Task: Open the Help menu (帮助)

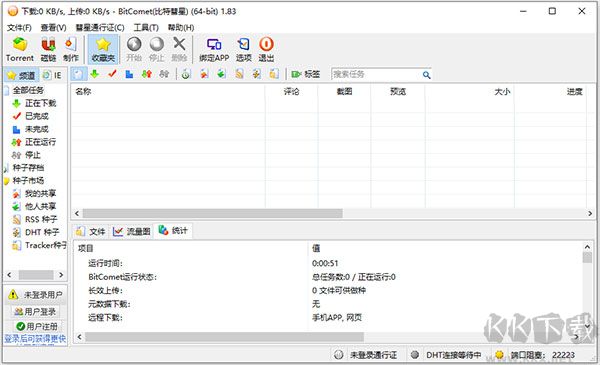Action: coord(181,28)
